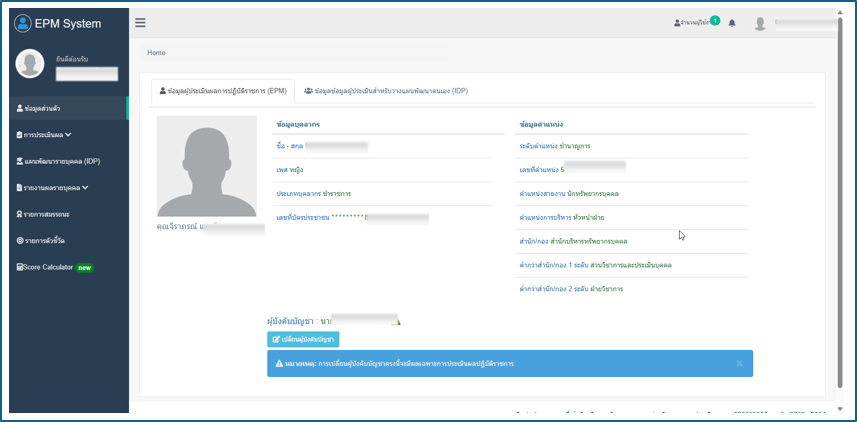Click the EPM System logo icon

pyautogui.click(x=23, y=24)
